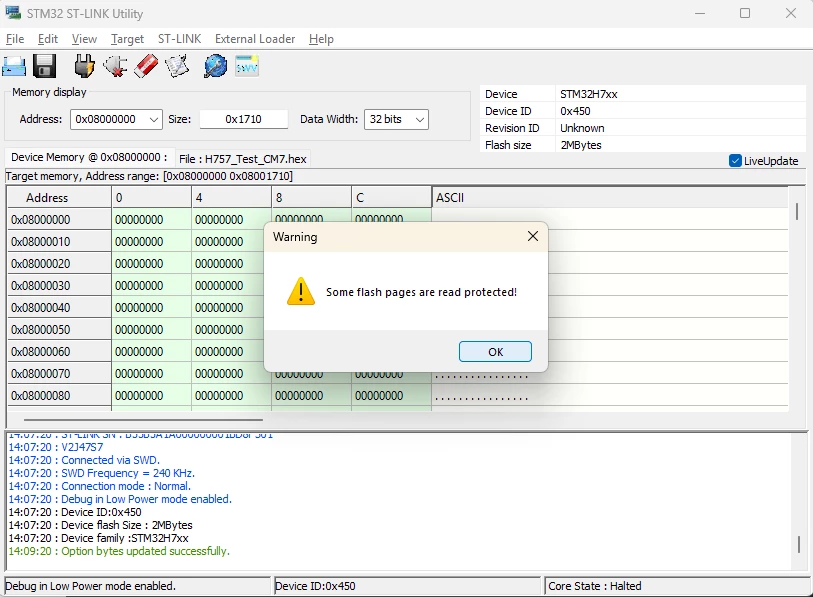This screenshot has width=813, height=597.
Task: Select address row 0x08000050
Action: (59, 330)
